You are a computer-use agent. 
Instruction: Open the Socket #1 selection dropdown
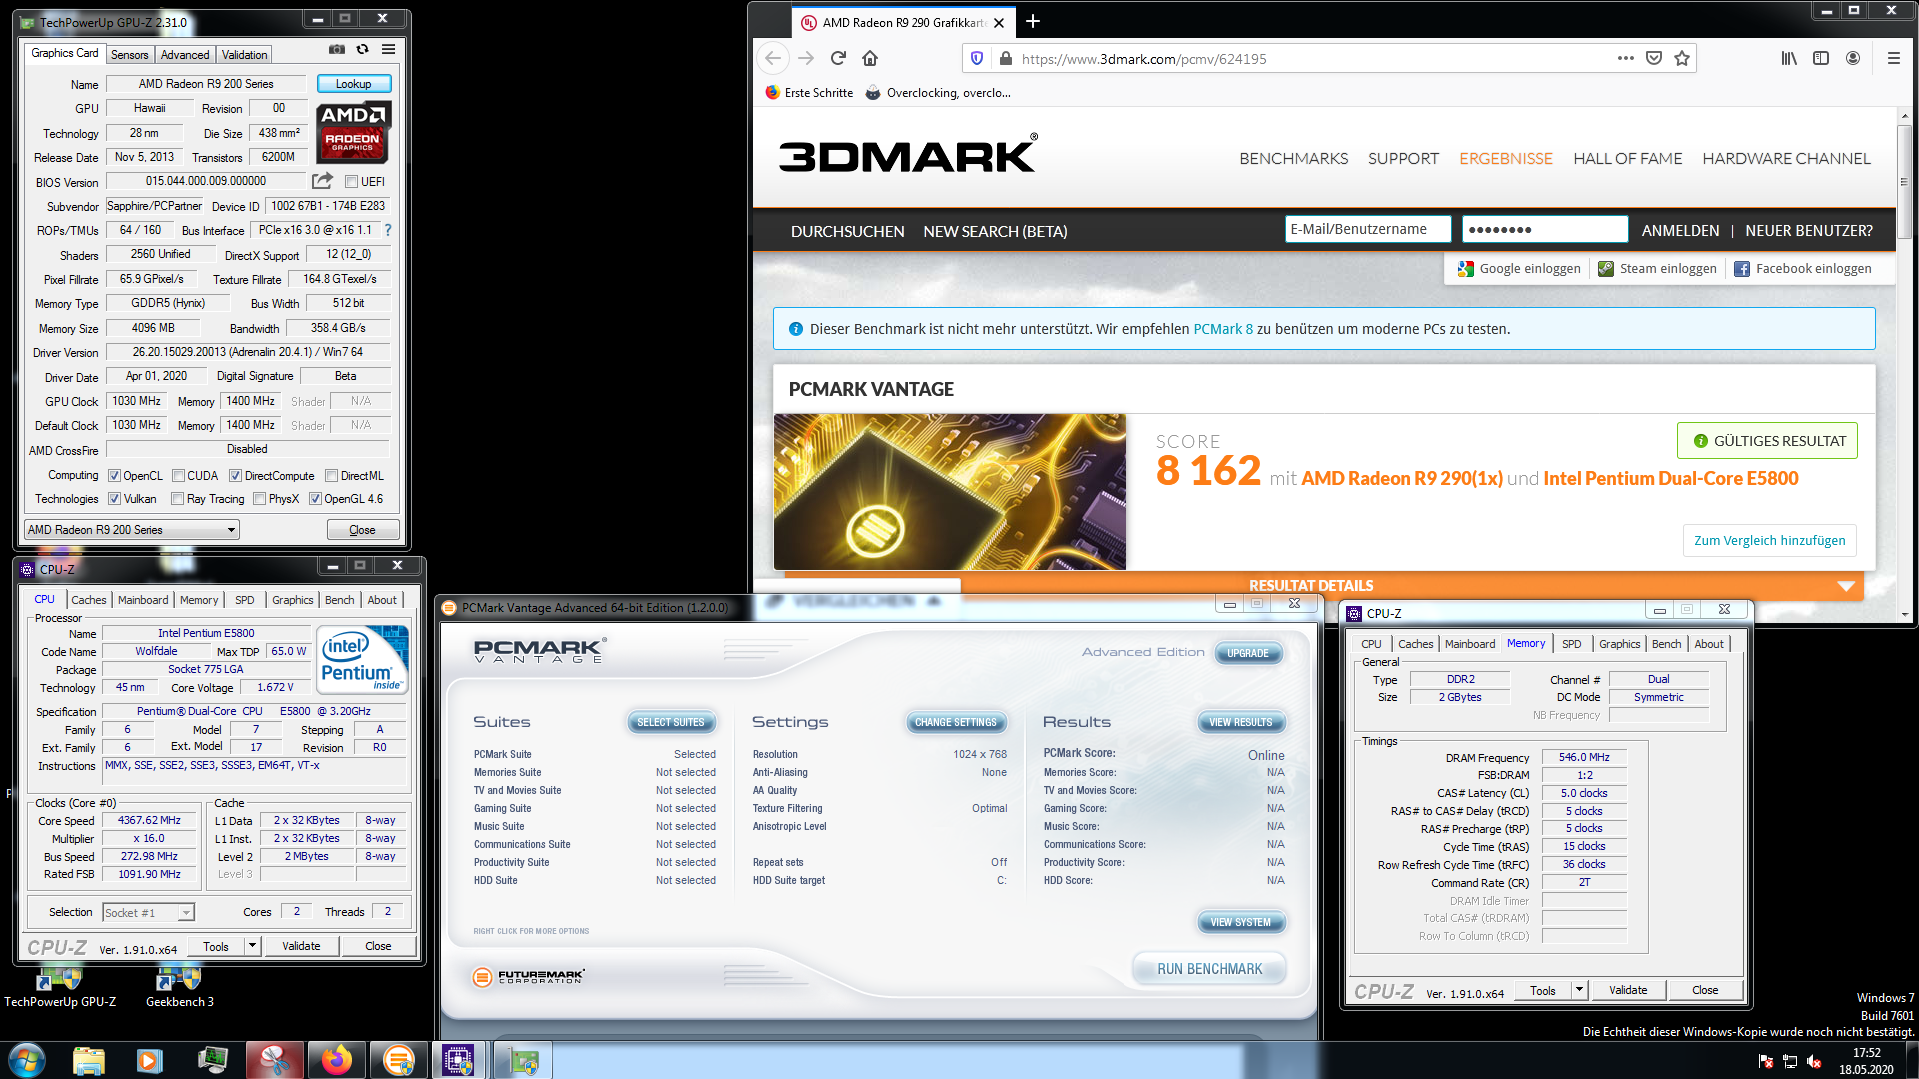[148, 912]
